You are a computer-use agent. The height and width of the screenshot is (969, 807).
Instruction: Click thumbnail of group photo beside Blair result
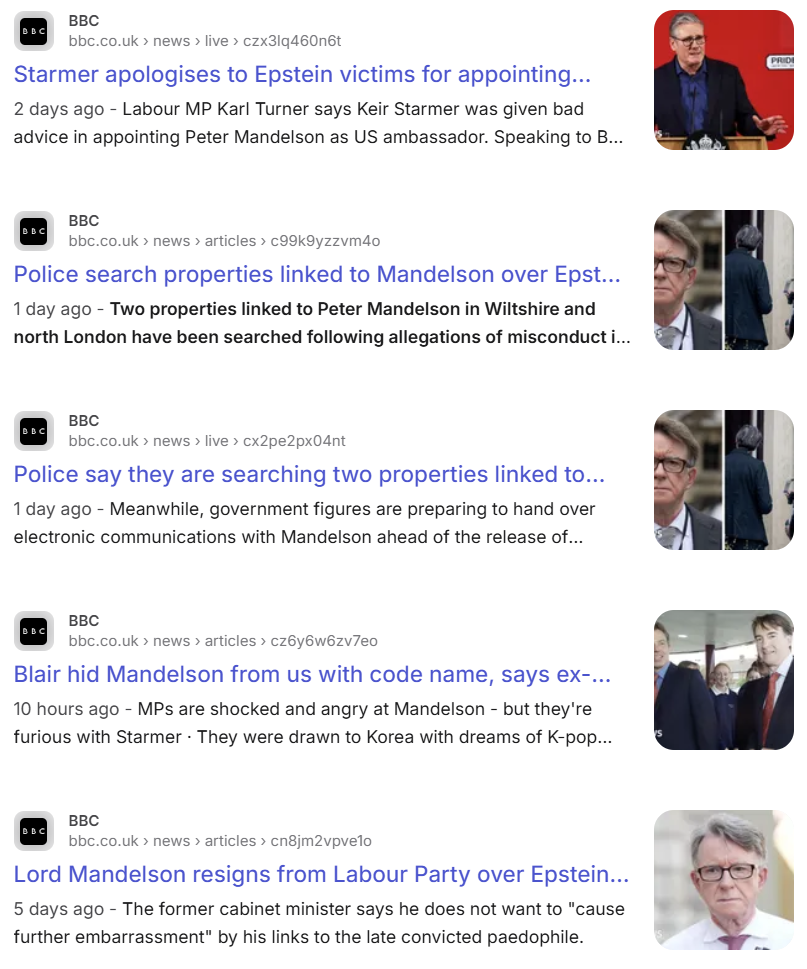click(724, 680)
